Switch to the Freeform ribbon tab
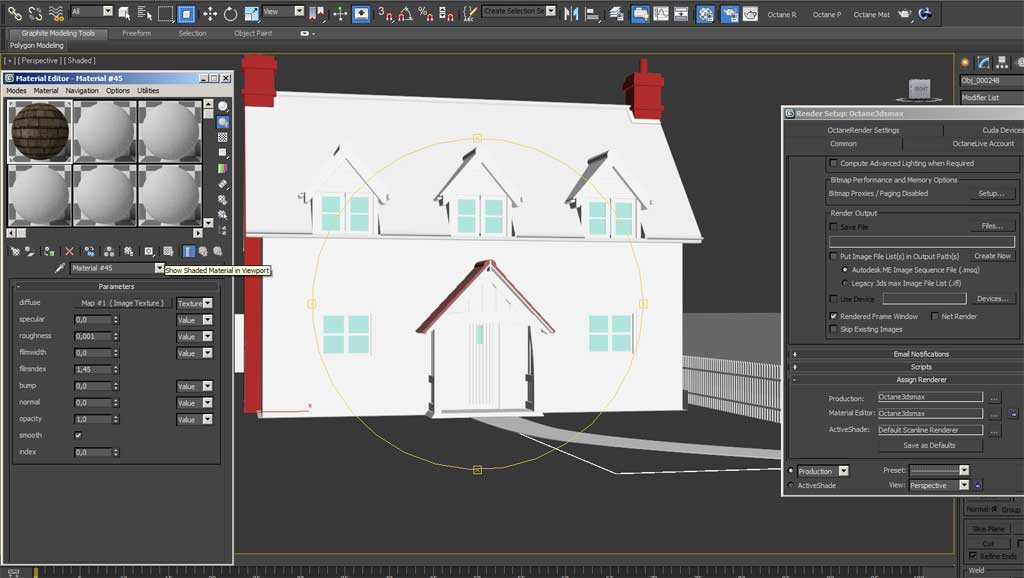1024x578 pixels. 136,33
